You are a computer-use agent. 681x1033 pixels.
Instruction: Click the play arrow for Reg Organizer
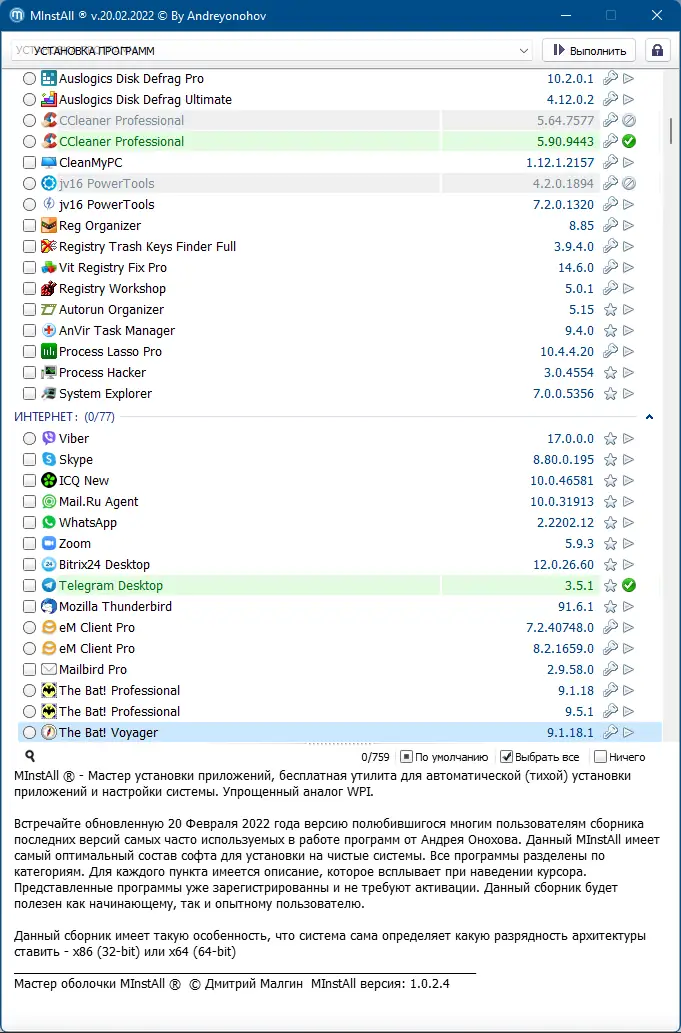pyautogui.click(x=629, y=226)
